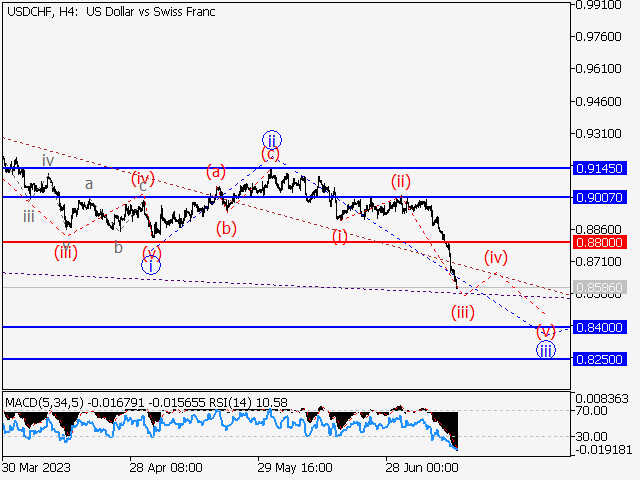Image resolution: width=640 pixels, height=480 pixels.
Task: Click the chart title 'USDCHF, H4: US Dollar vs Swiss Franc'
Action: 111,12
